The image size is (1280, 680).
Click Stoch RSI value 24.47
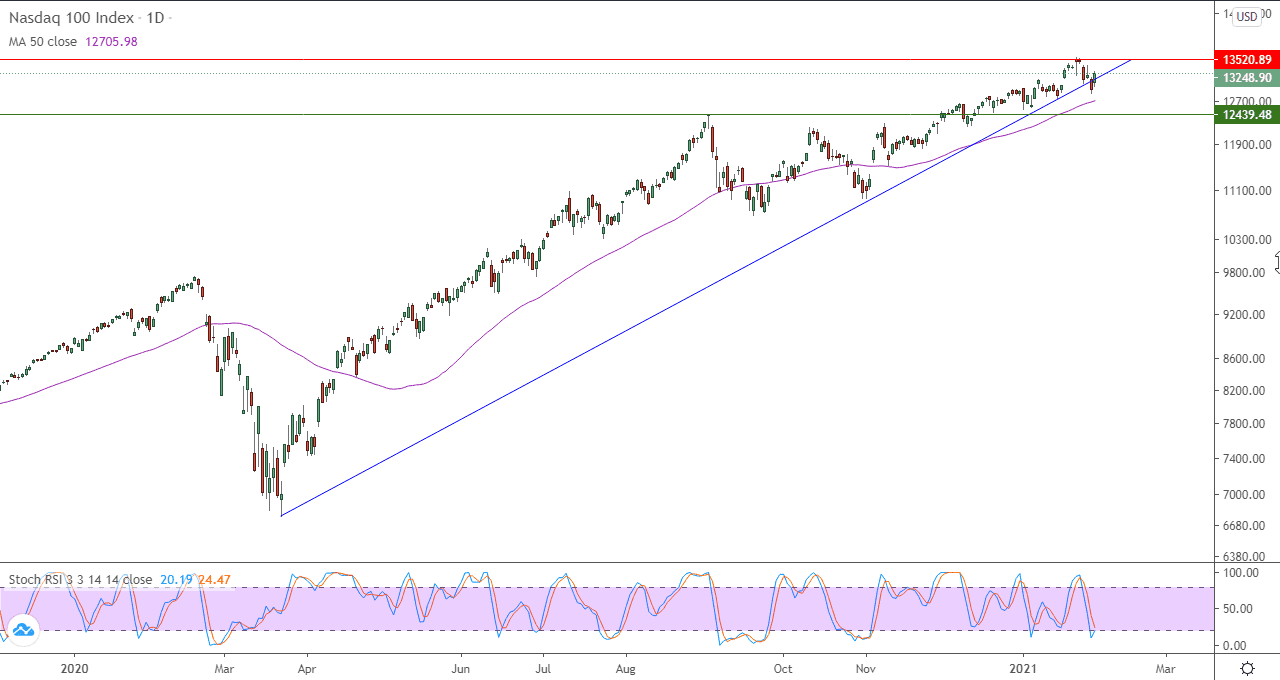[214, 579]
